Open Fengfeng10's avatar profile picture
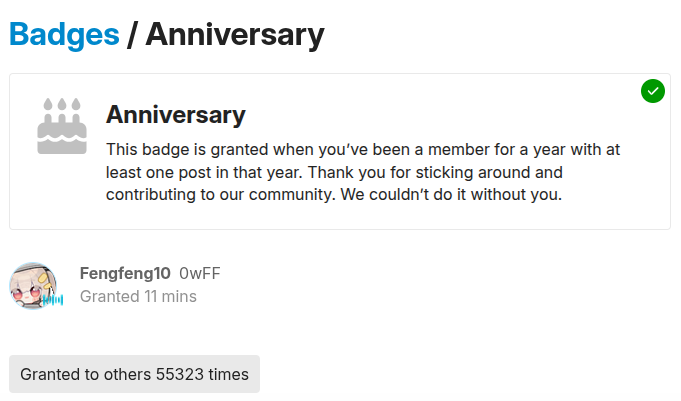The width and height of the screenshot is (681, 401). click(33, 285)
